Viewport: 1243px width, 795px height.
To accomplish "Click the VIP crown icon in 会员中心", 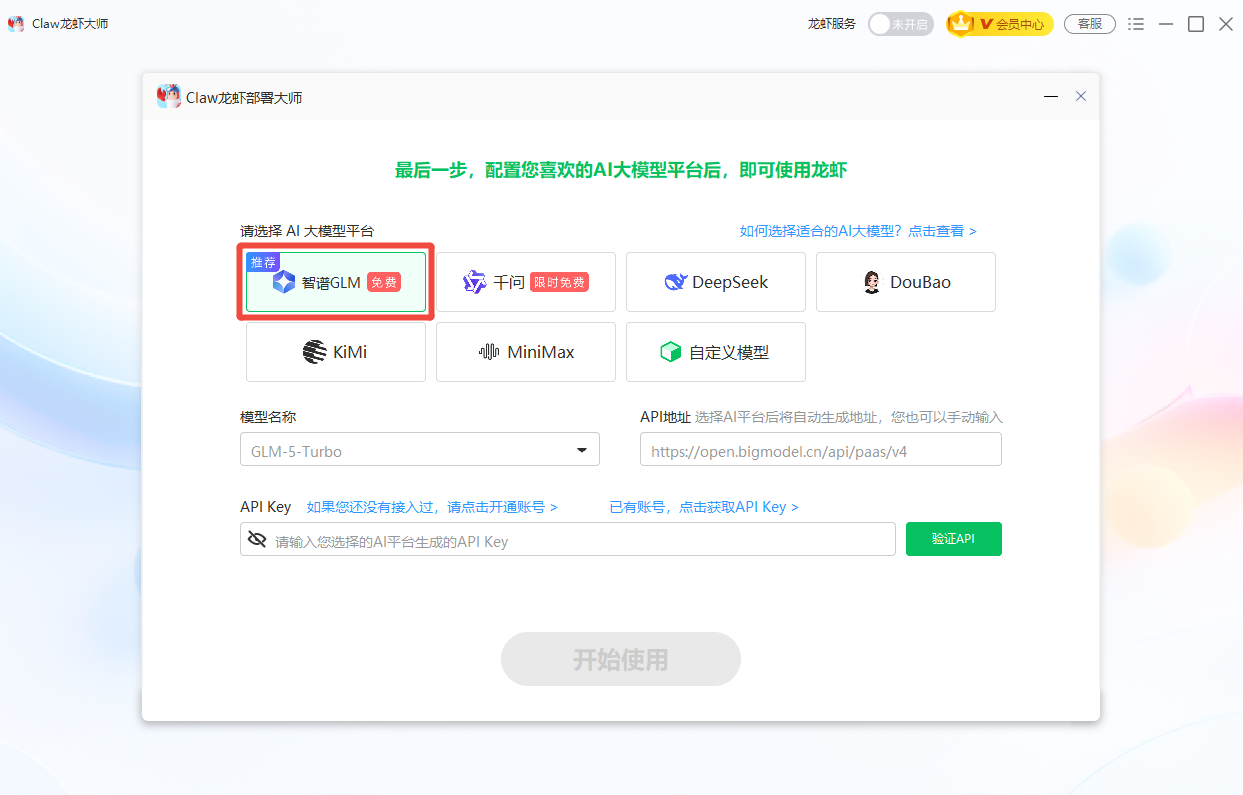I will (x=960, y=23).
